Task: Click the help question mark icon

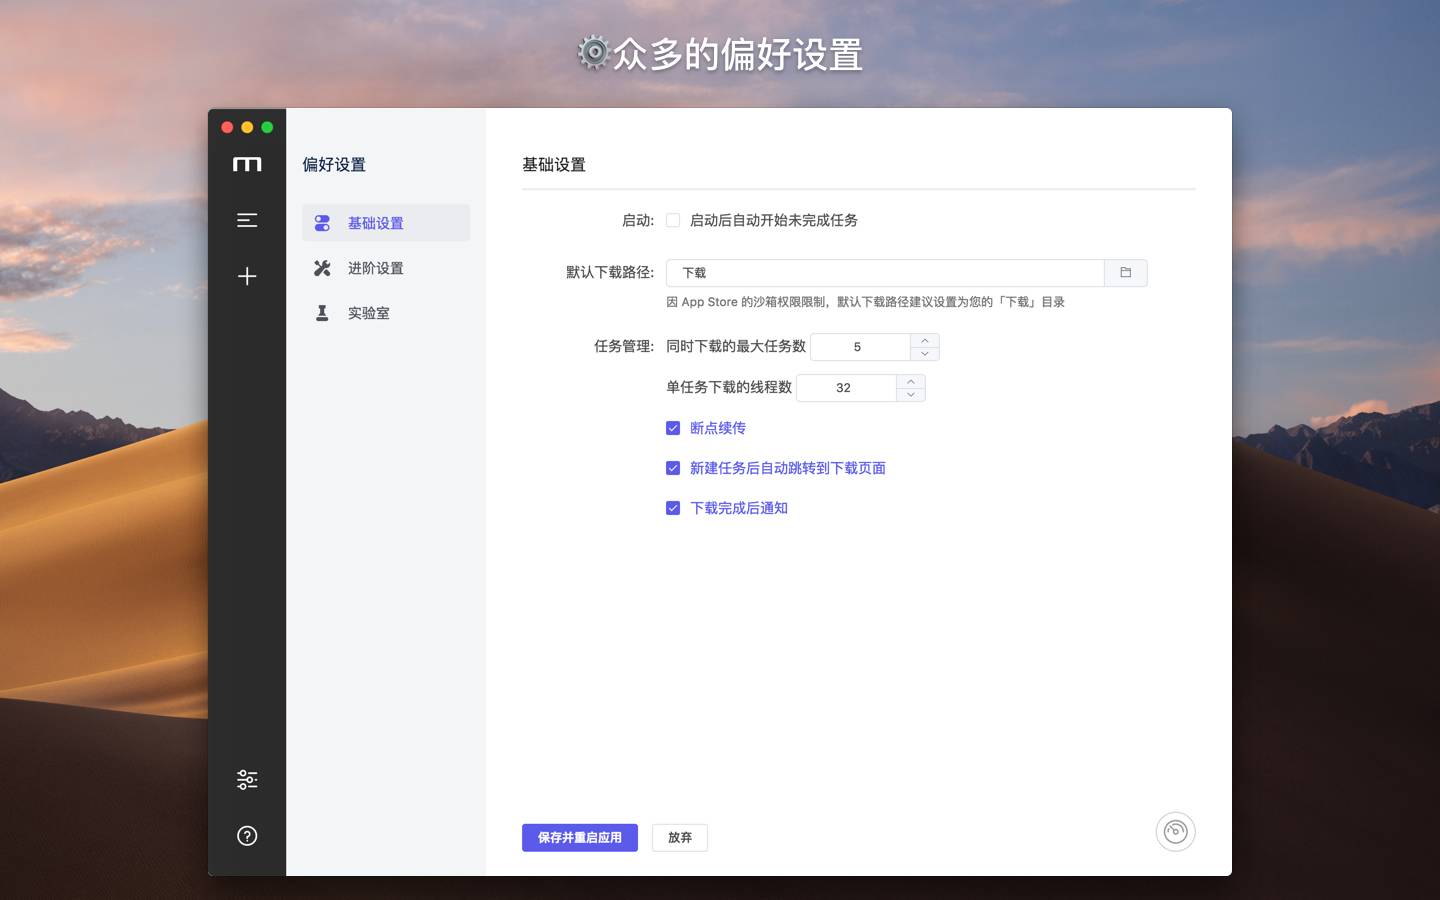Action: click(247, 836)
